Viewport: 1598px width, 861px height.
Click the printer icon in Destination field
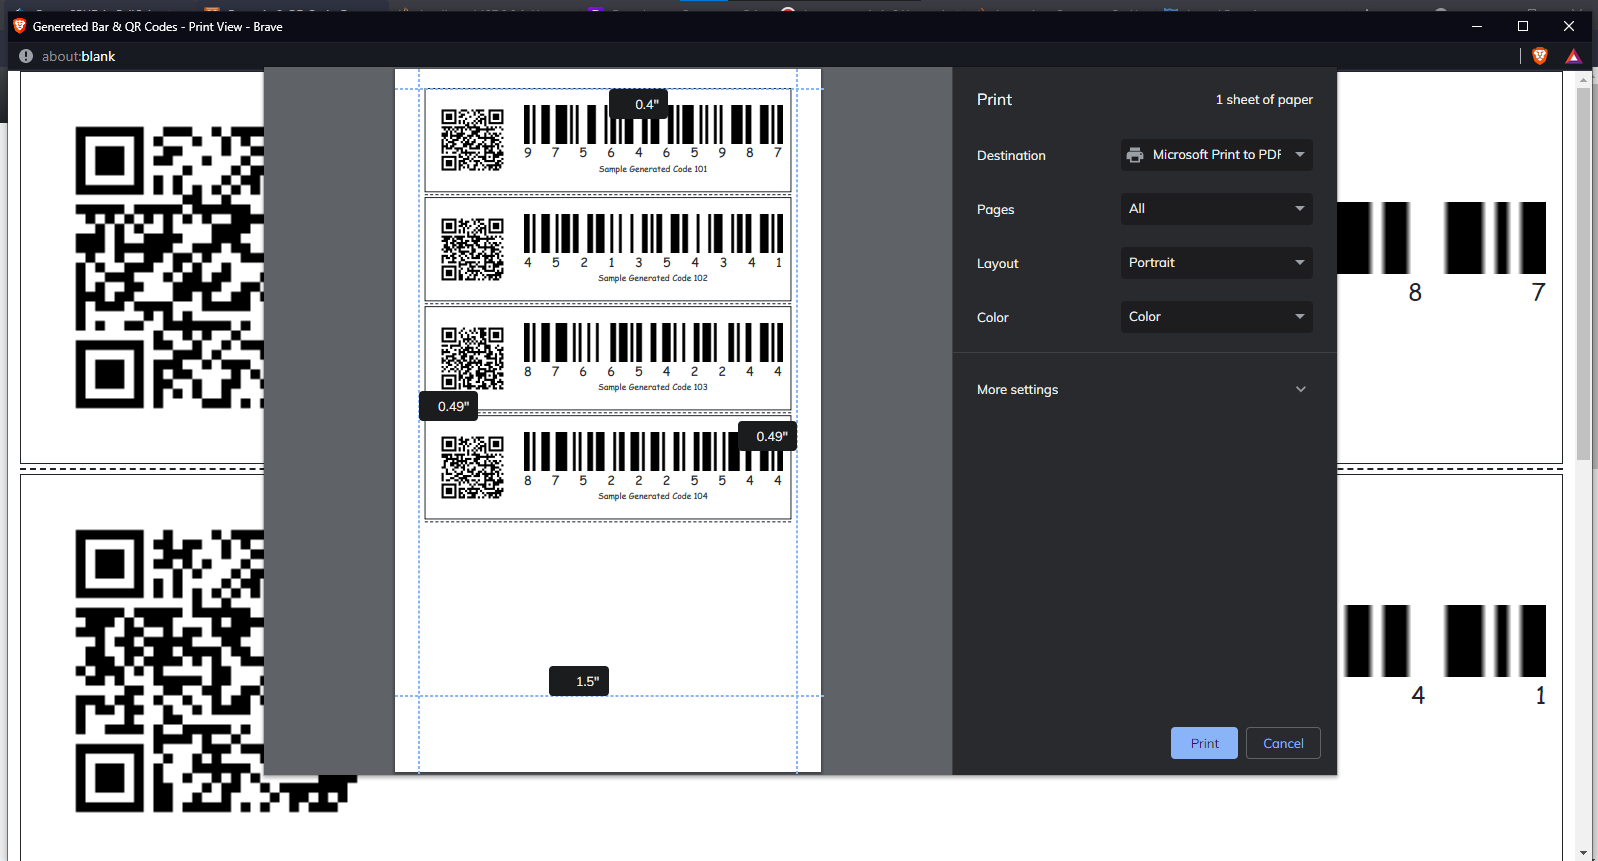(x=1135, y=155)
